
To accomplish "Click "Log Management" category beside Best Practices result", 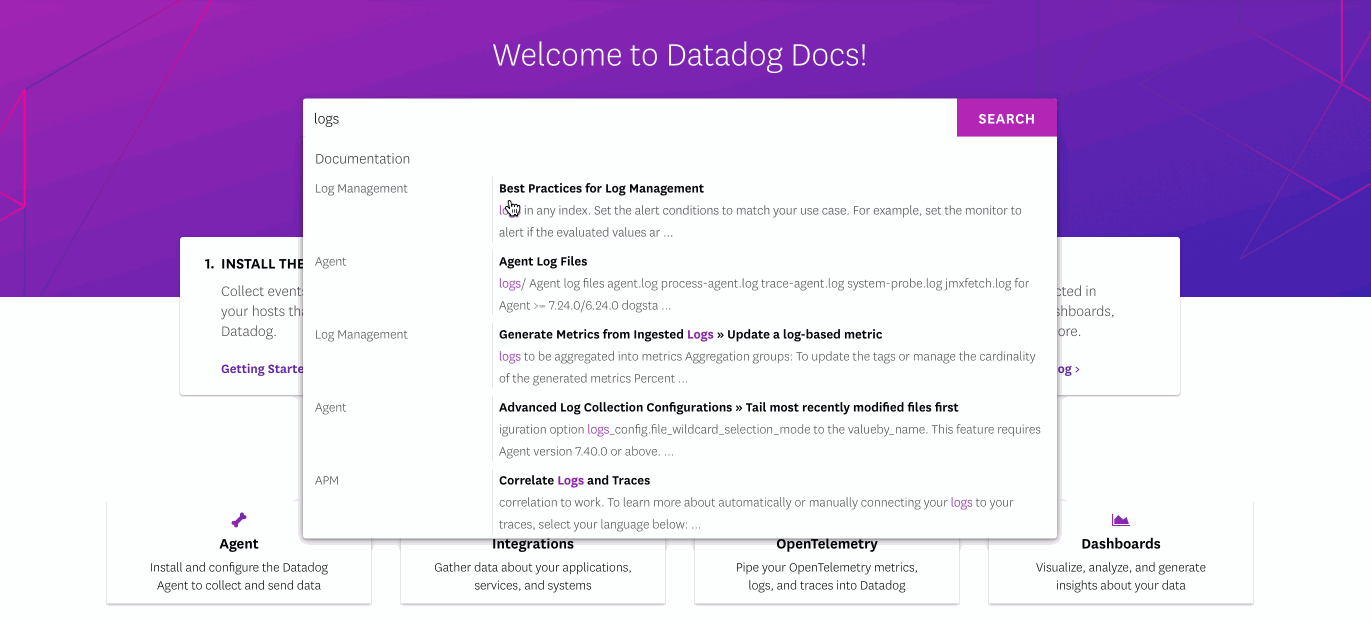I will tap(361, 188).
